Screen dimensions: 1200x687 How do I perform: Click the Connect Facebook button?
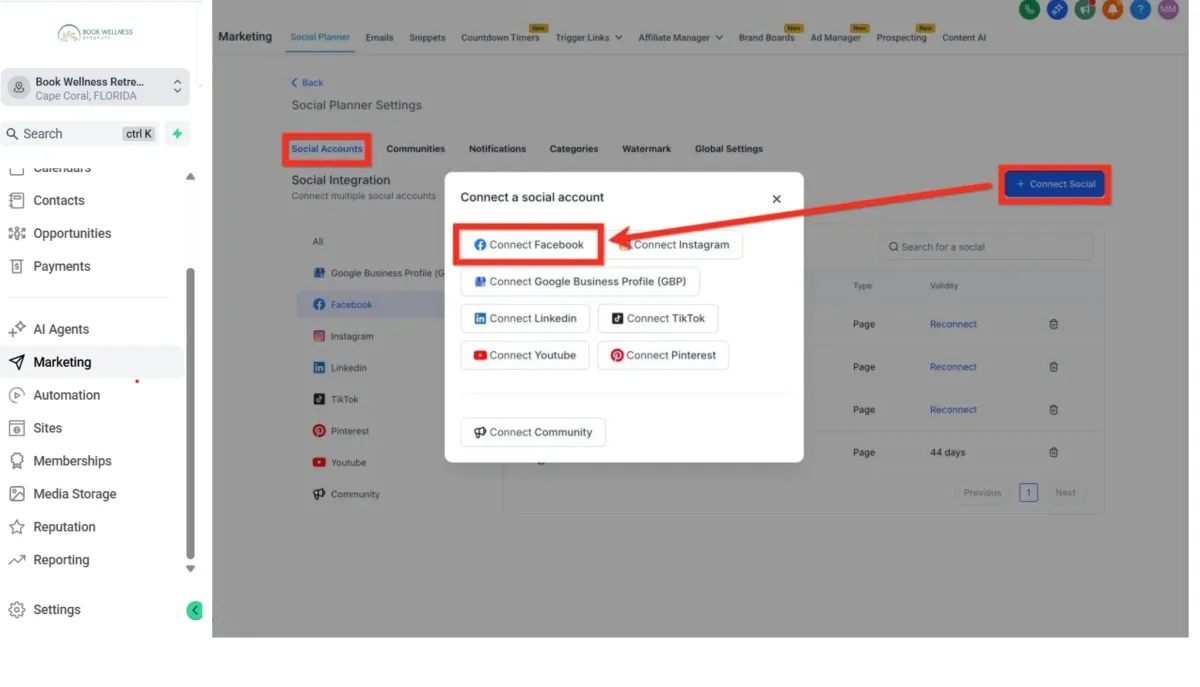(530, 245)
